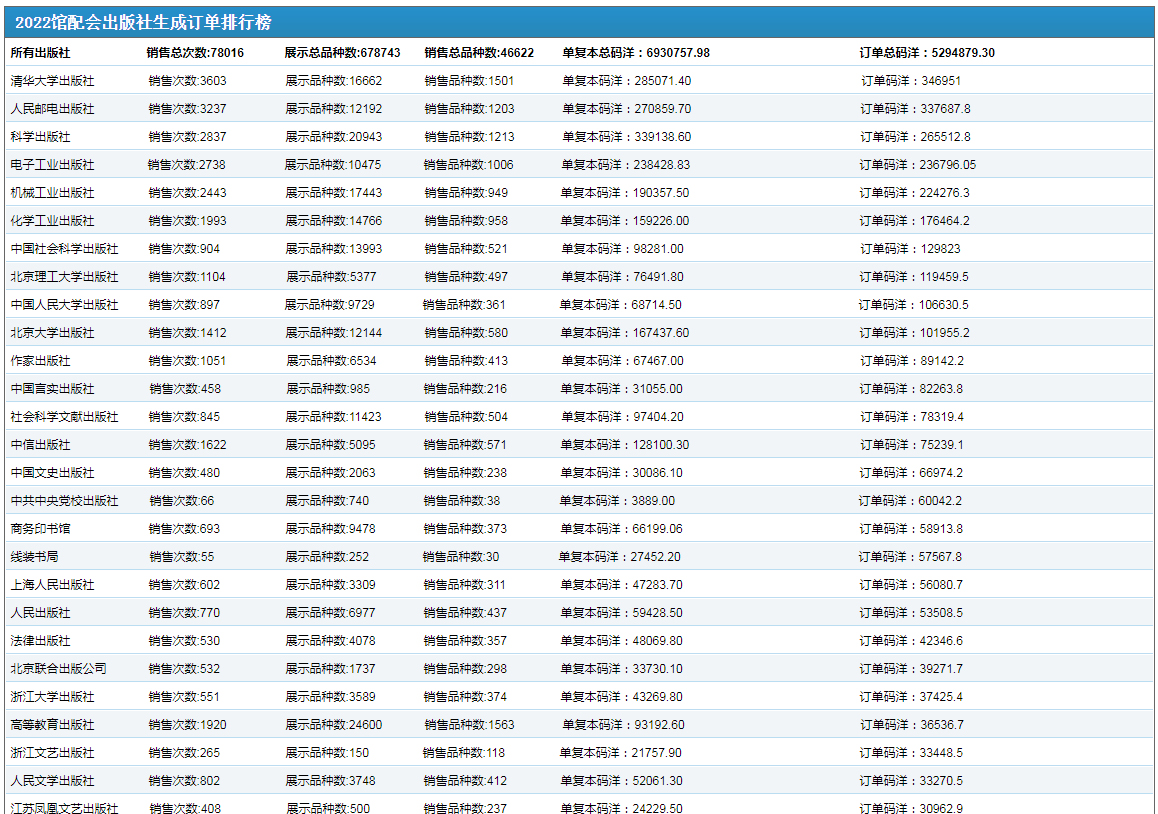Click 清华大学出版社 订单码洋 value 346951
This screenshot has width=1158, height=814.
pos(910,81)
